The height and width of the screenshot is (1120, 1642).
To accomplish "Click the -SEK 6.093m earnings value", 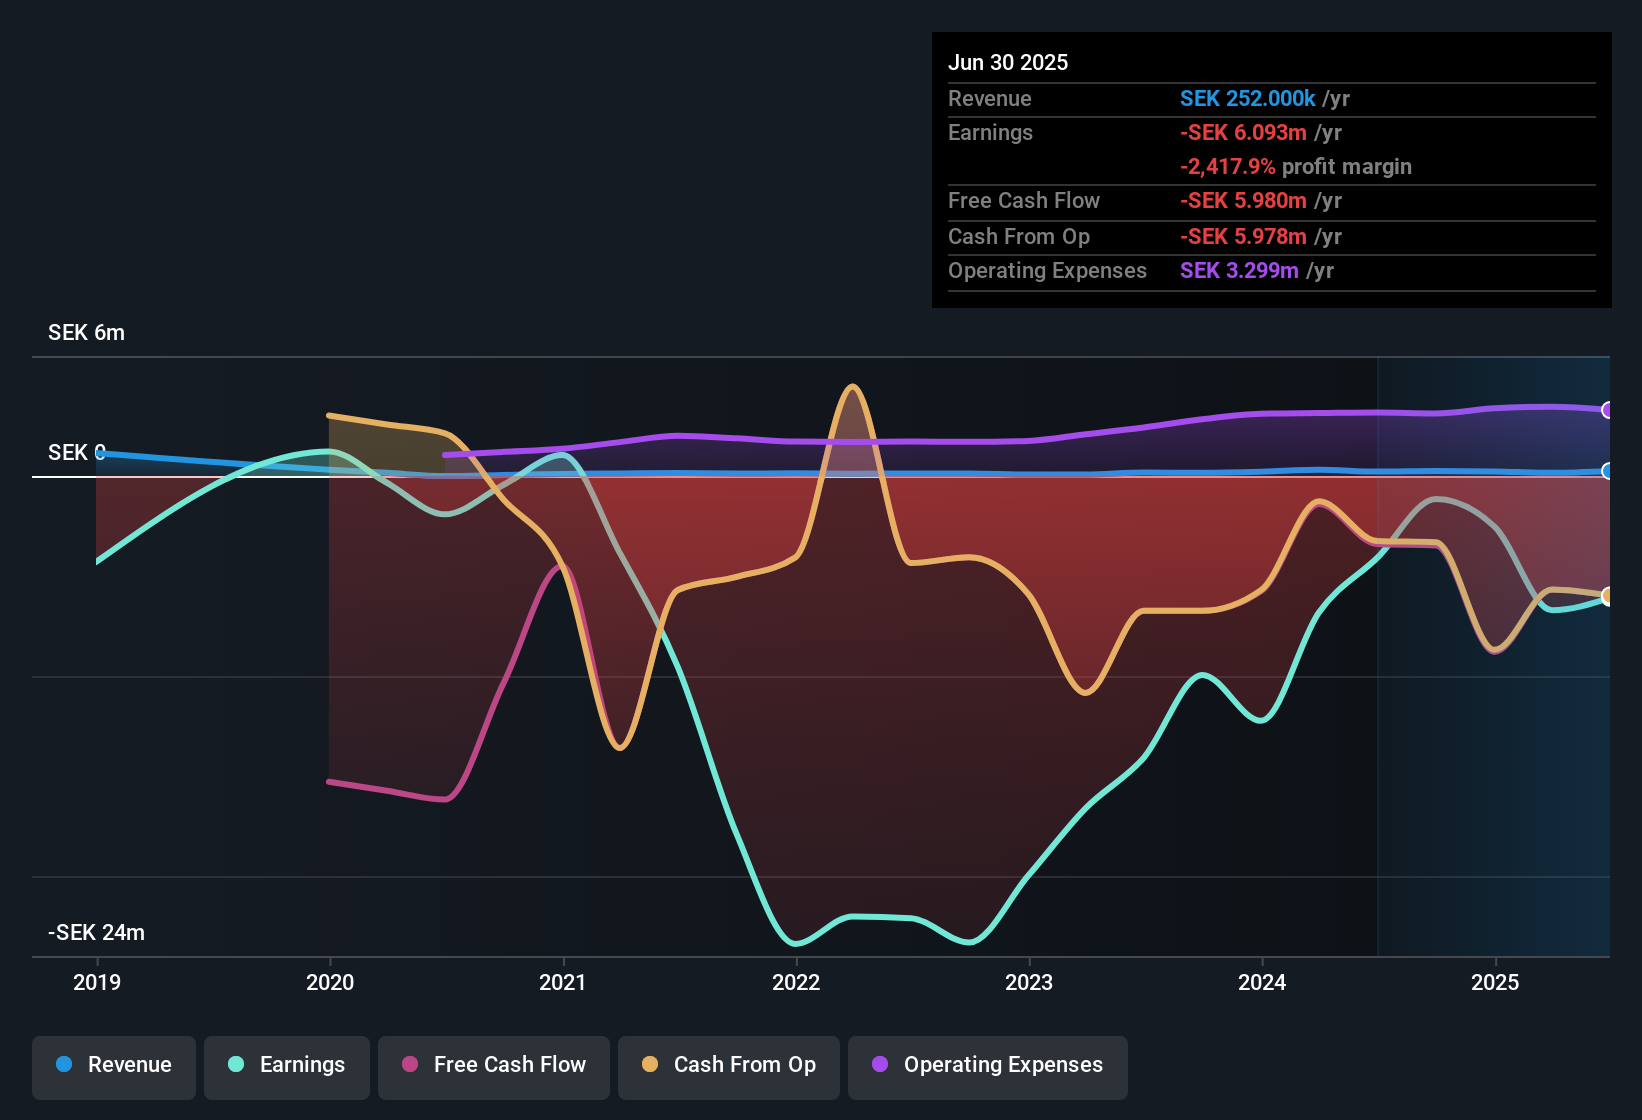I will (x=1243, y=132).
